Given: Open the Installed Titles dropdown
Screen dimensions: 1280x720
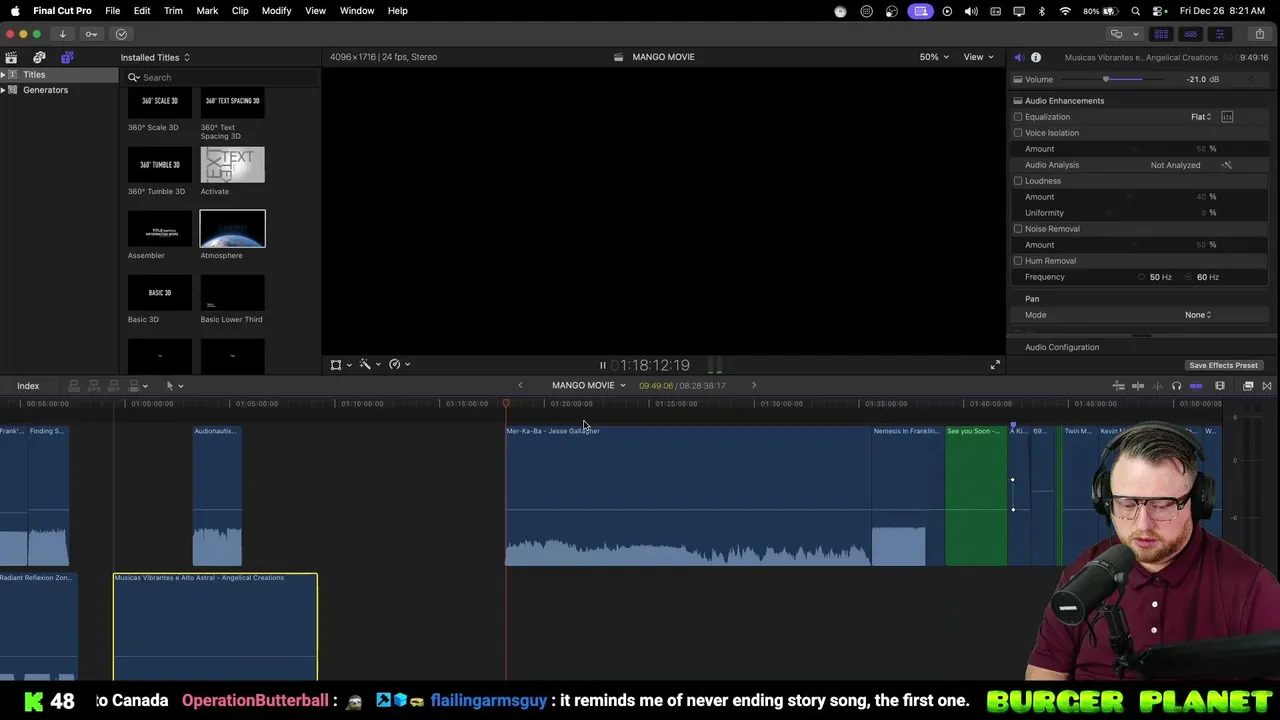Looking at the screenshot, I should [x=155, y=57].
